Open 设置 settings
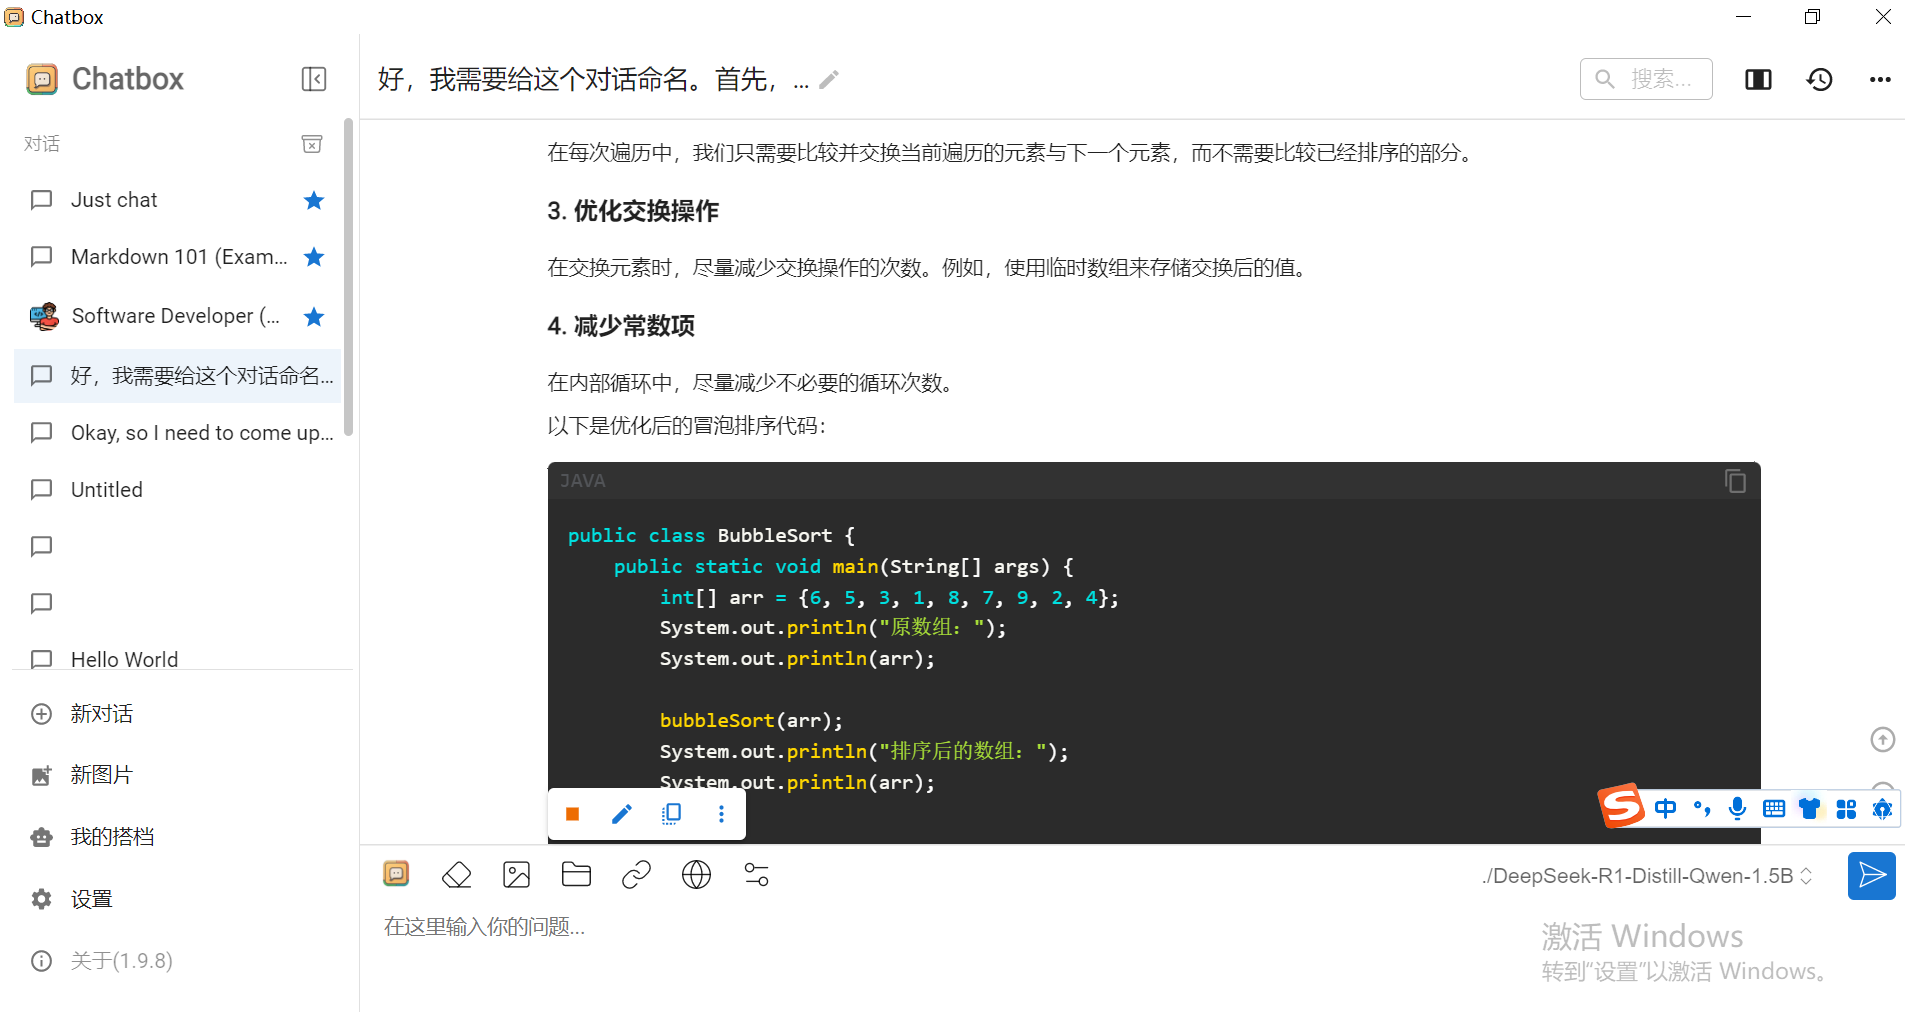 click(x=91, y=899)
